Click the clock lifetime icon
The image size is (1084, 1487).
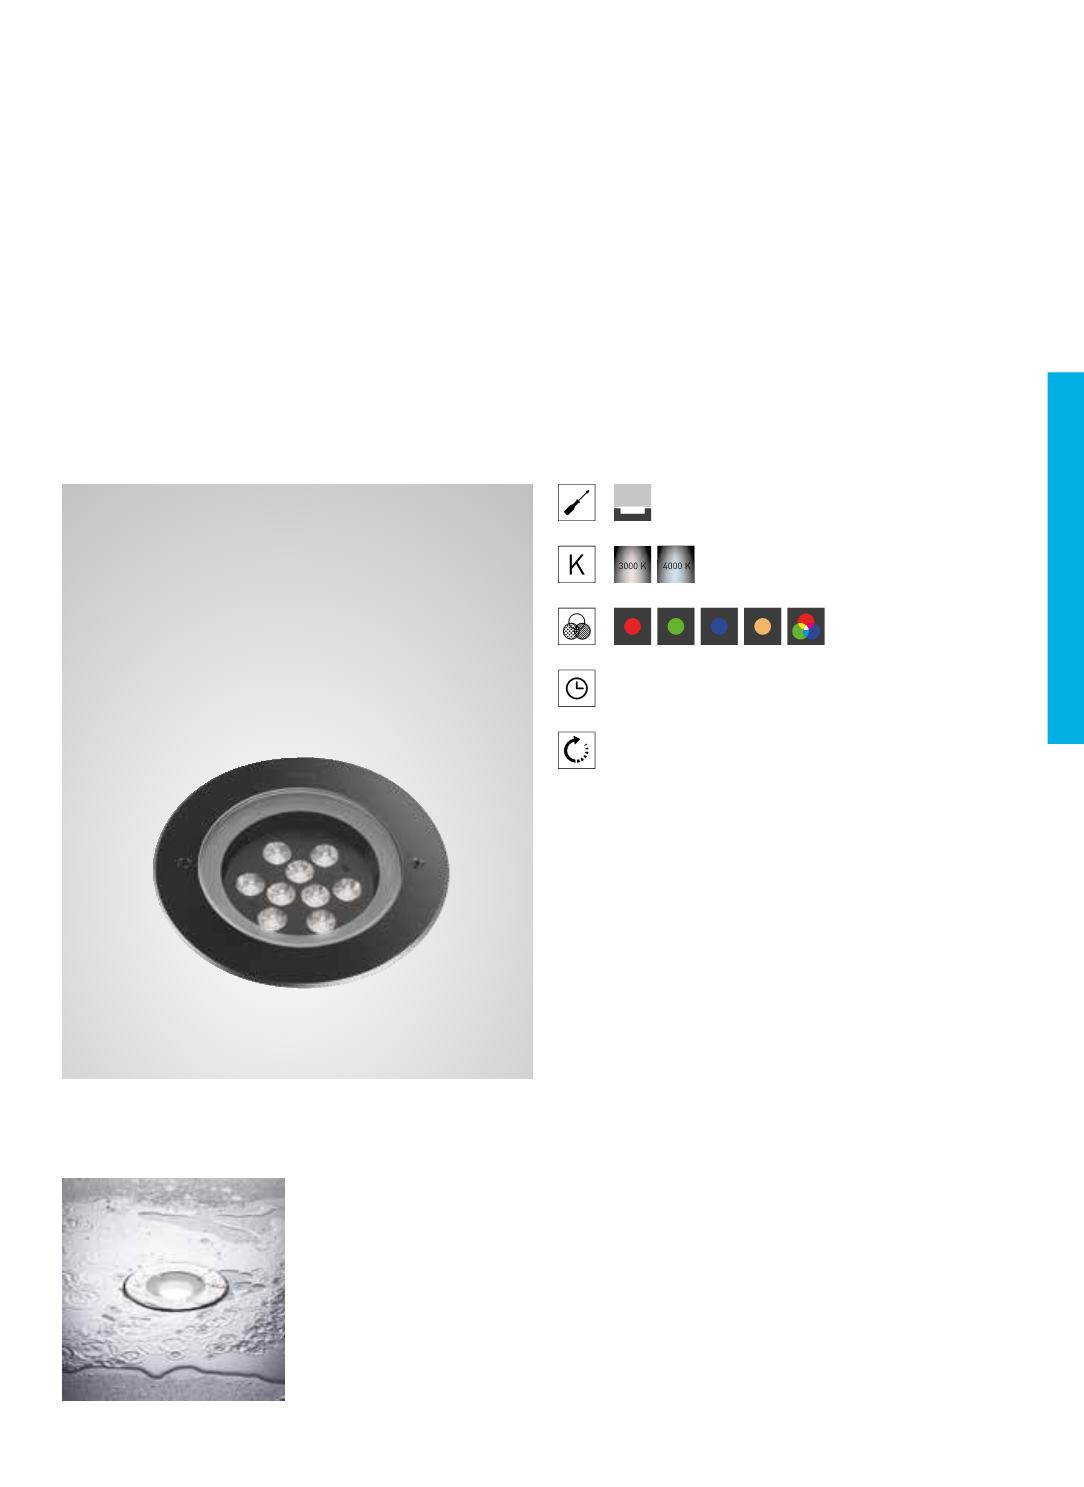pyautogui.click(x=577, y=688)
